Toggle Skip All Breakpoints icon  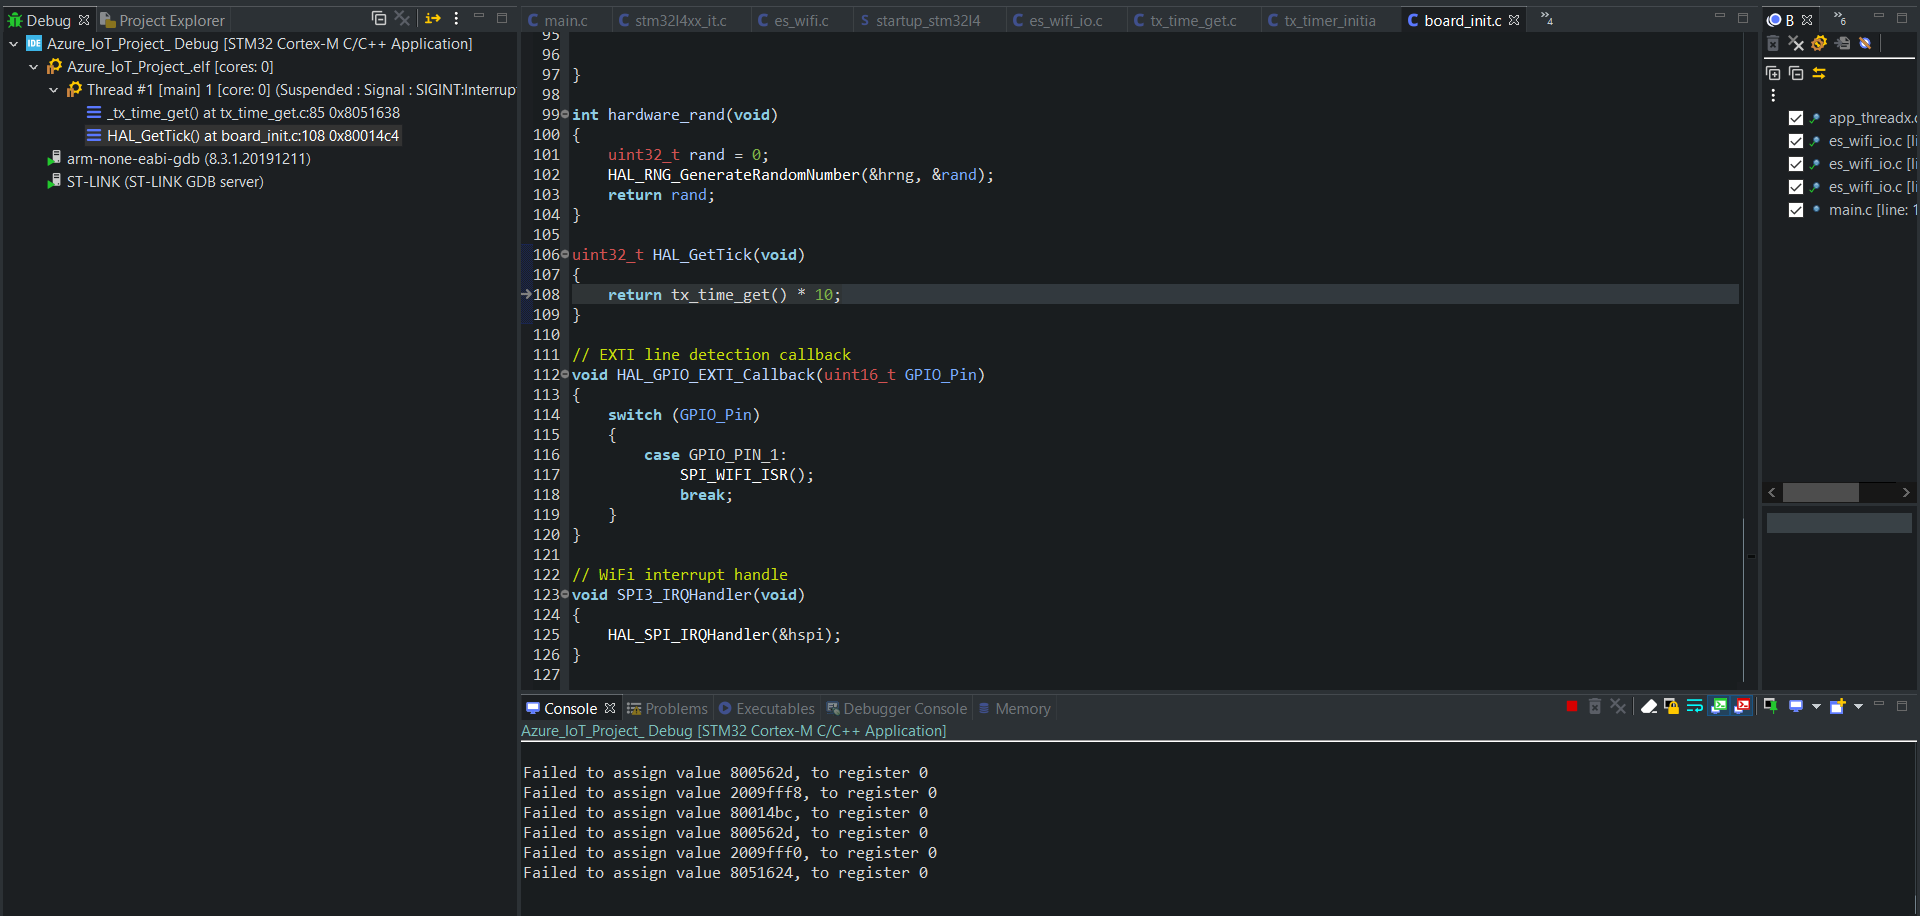pyautogui.click(x=1865, y=43)
